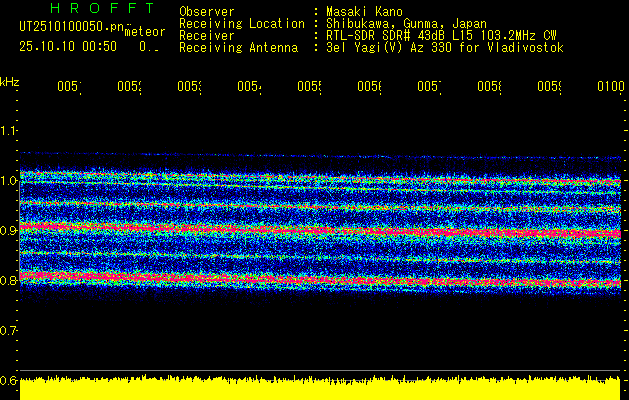Click the 1.1 kHz axis label
Screen dimensions: 629x400
pos(9,130)
